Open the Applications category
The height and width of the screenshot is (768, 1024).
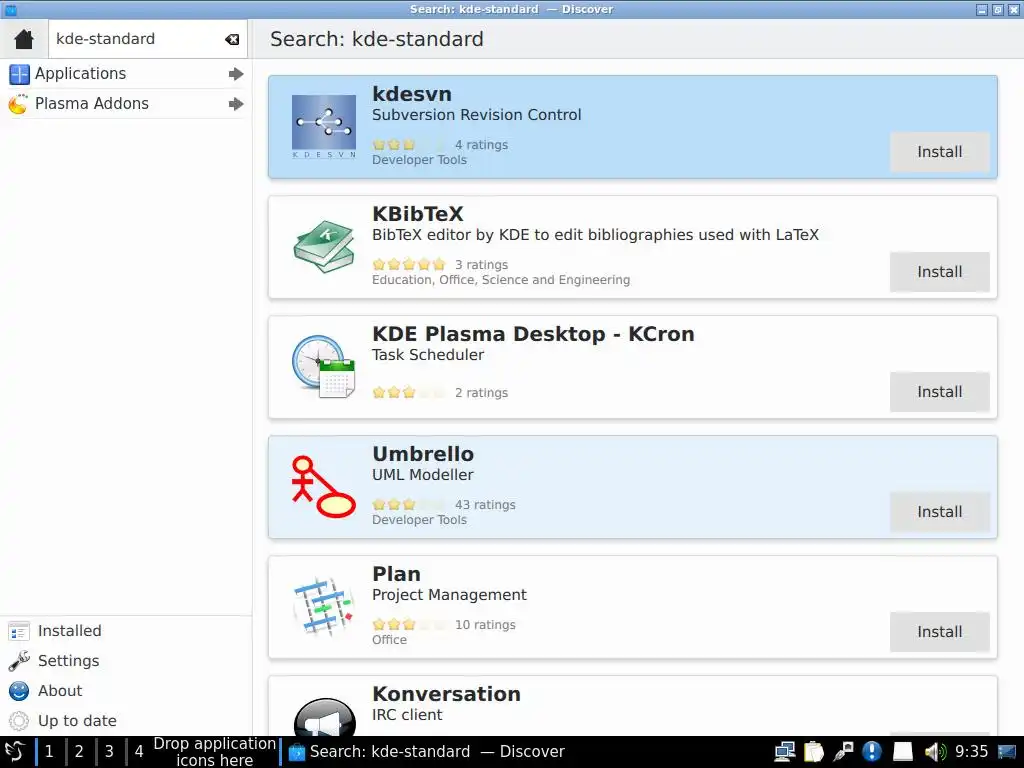pos(126,74)
